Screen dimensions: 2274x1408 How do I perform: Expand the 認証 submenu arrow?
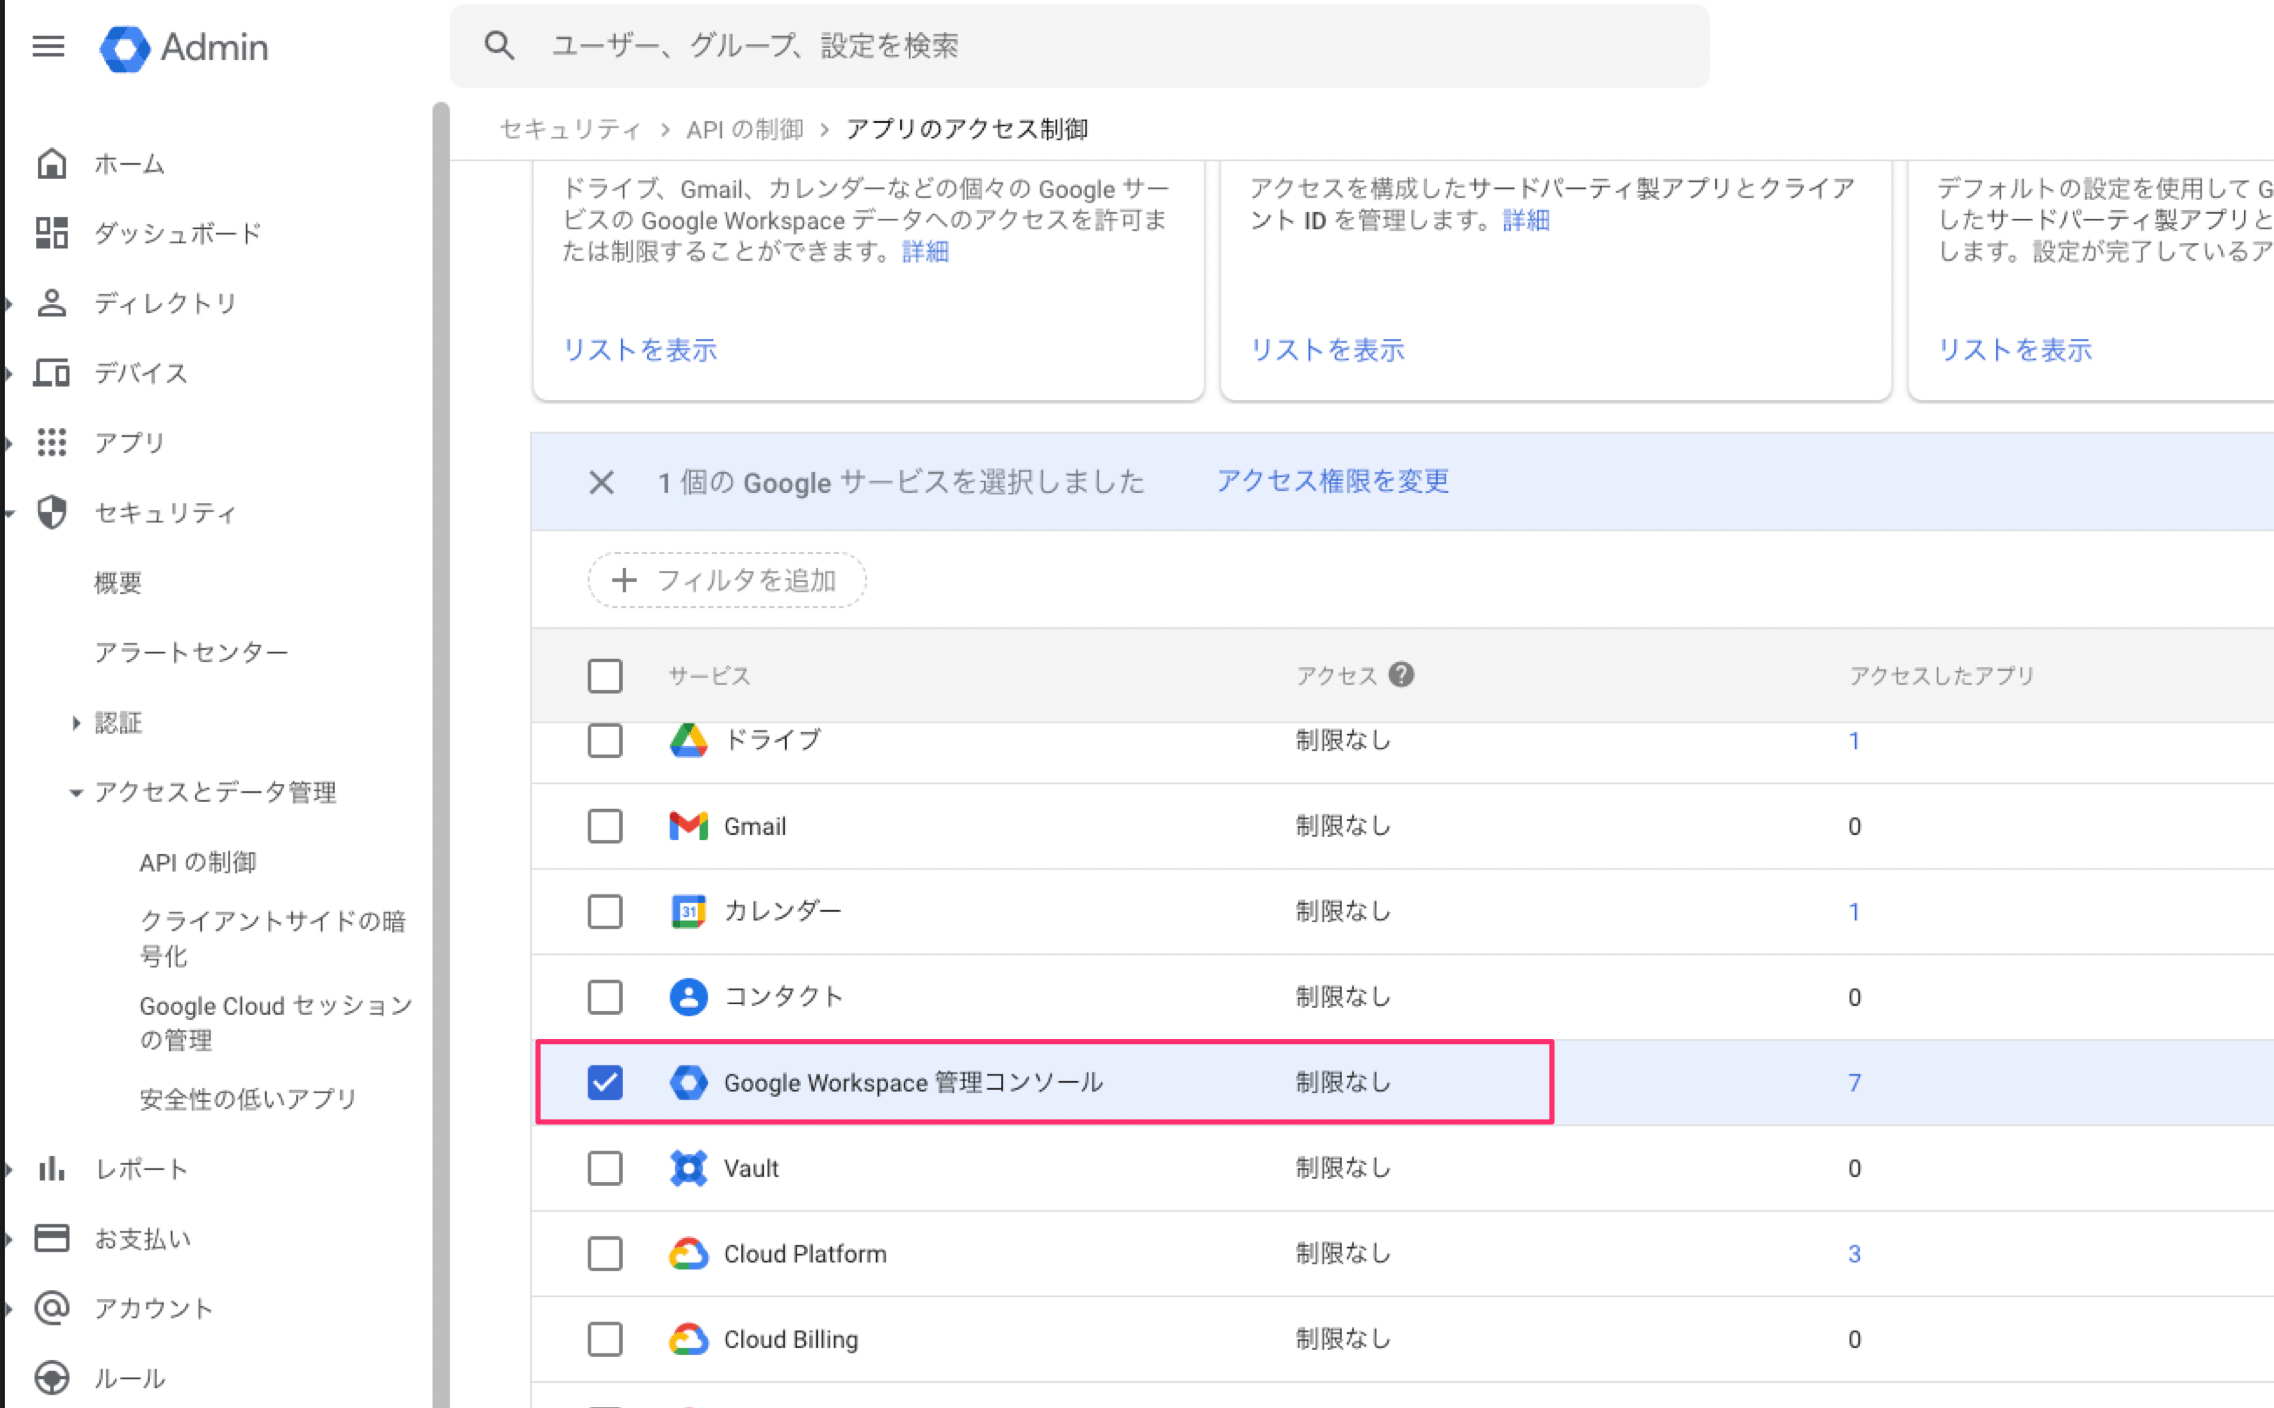(x=76, y=722)
